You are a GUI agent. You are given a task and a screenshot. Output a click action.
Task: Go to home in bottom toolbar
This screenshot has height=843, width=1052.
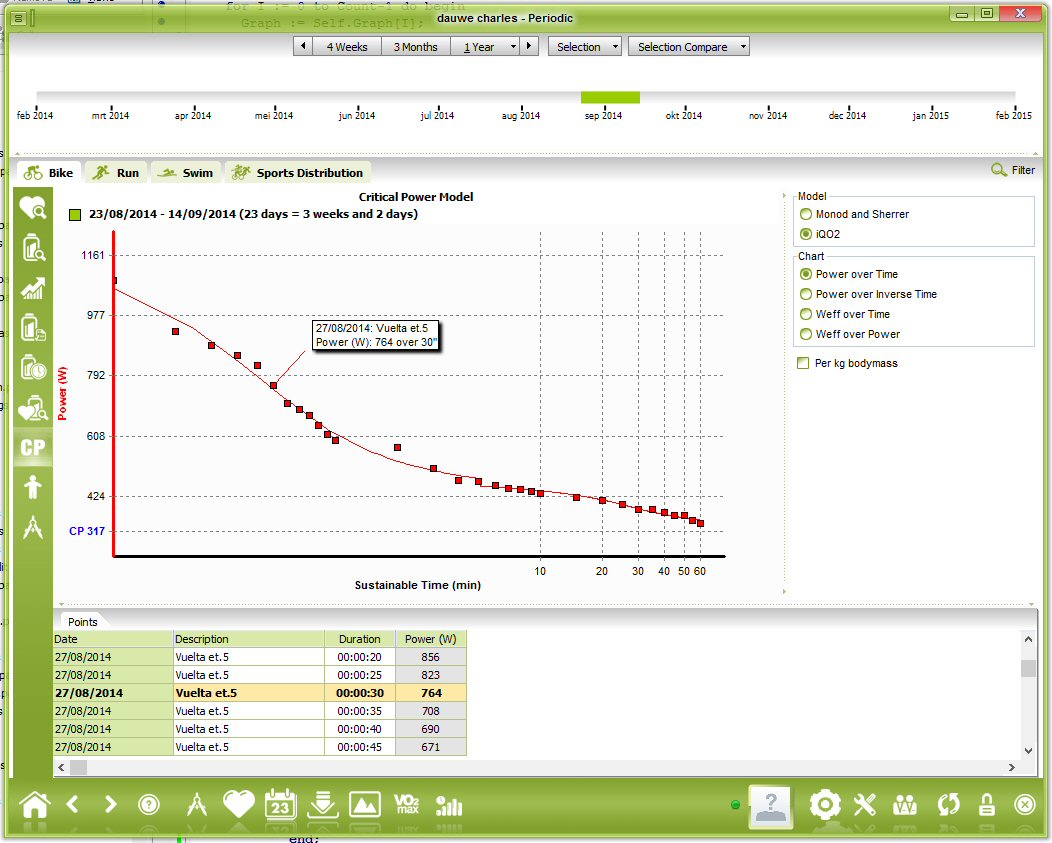(x=34, y=804)
